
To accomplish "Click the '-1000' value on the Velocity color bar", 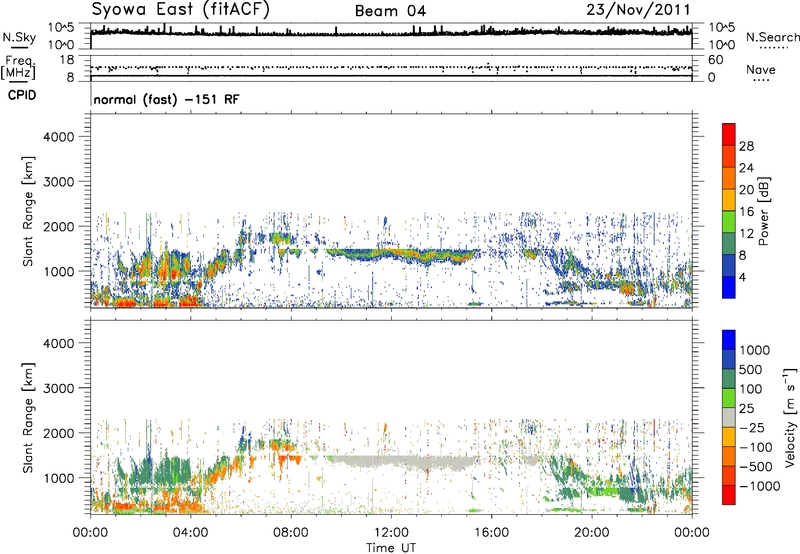I will click(759, 486).
